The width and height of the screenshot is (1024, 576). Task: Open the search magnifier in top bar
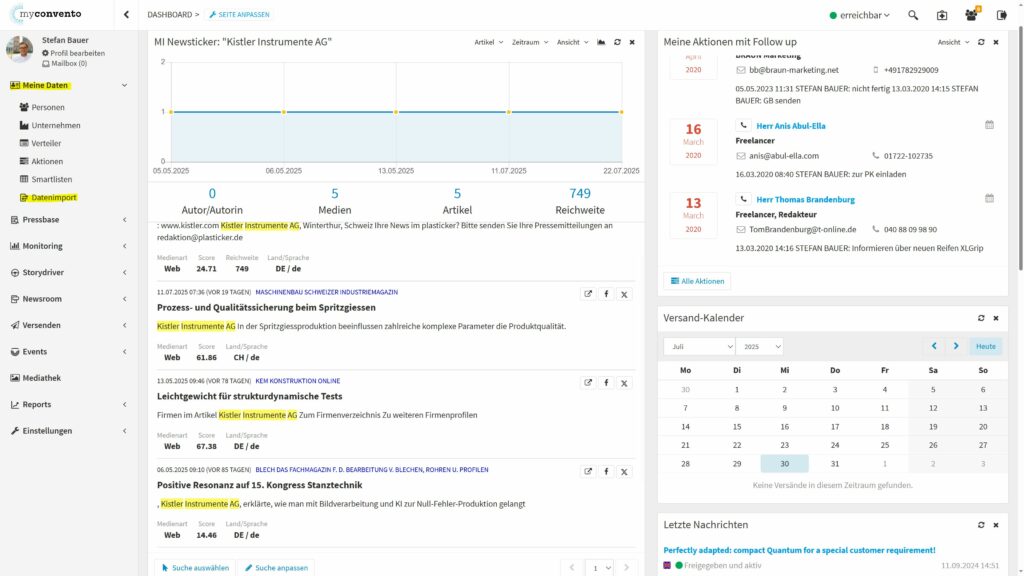pos(913,15)
